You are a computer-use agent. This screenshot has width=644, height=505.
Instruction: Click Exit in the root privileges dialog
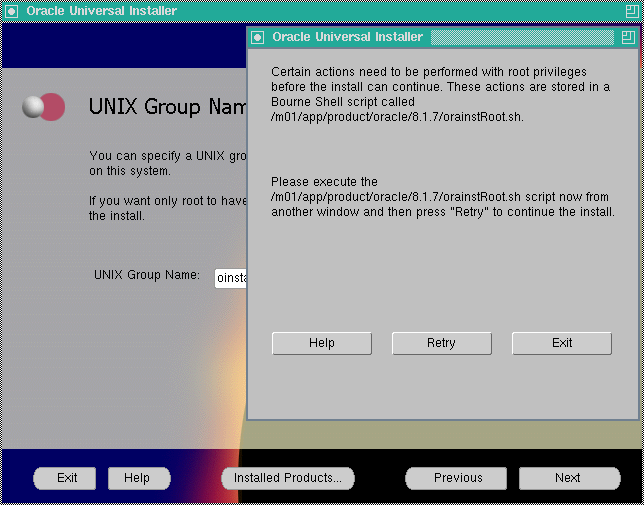pyautogui.click(x=561, y=343)
